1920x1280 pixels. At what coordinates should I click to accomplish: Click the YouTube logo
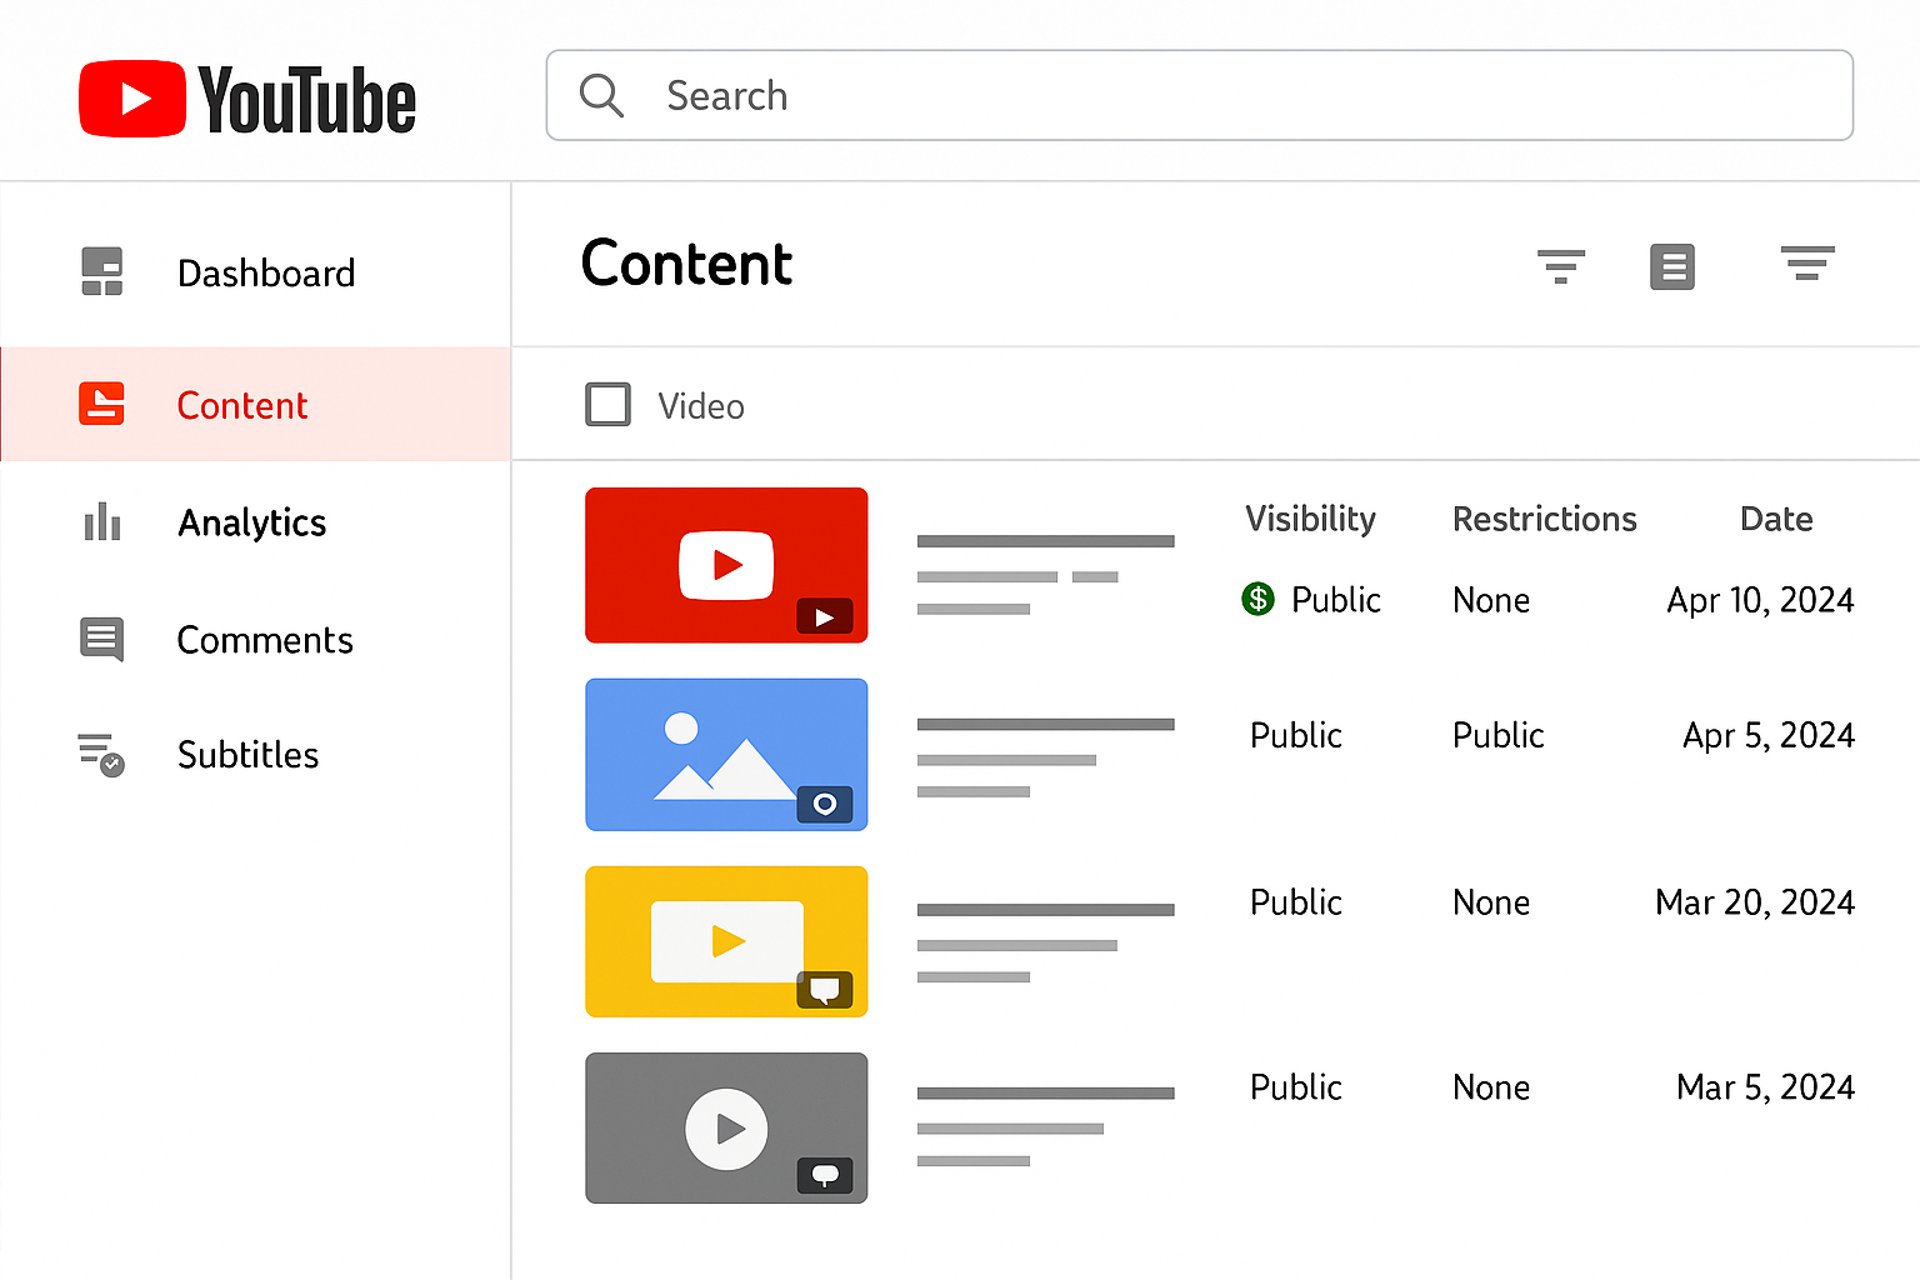[247, 98]
